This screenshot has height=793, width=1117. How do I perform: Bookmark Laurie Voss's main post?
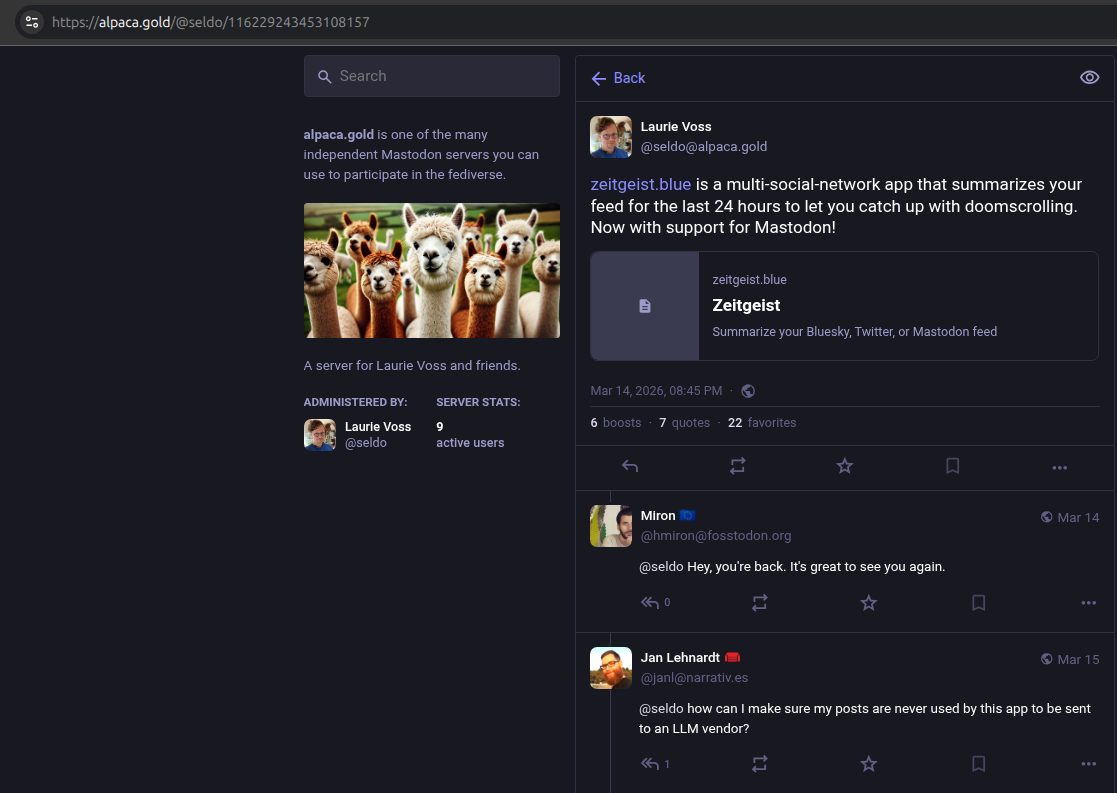click(x=953, y=466)
